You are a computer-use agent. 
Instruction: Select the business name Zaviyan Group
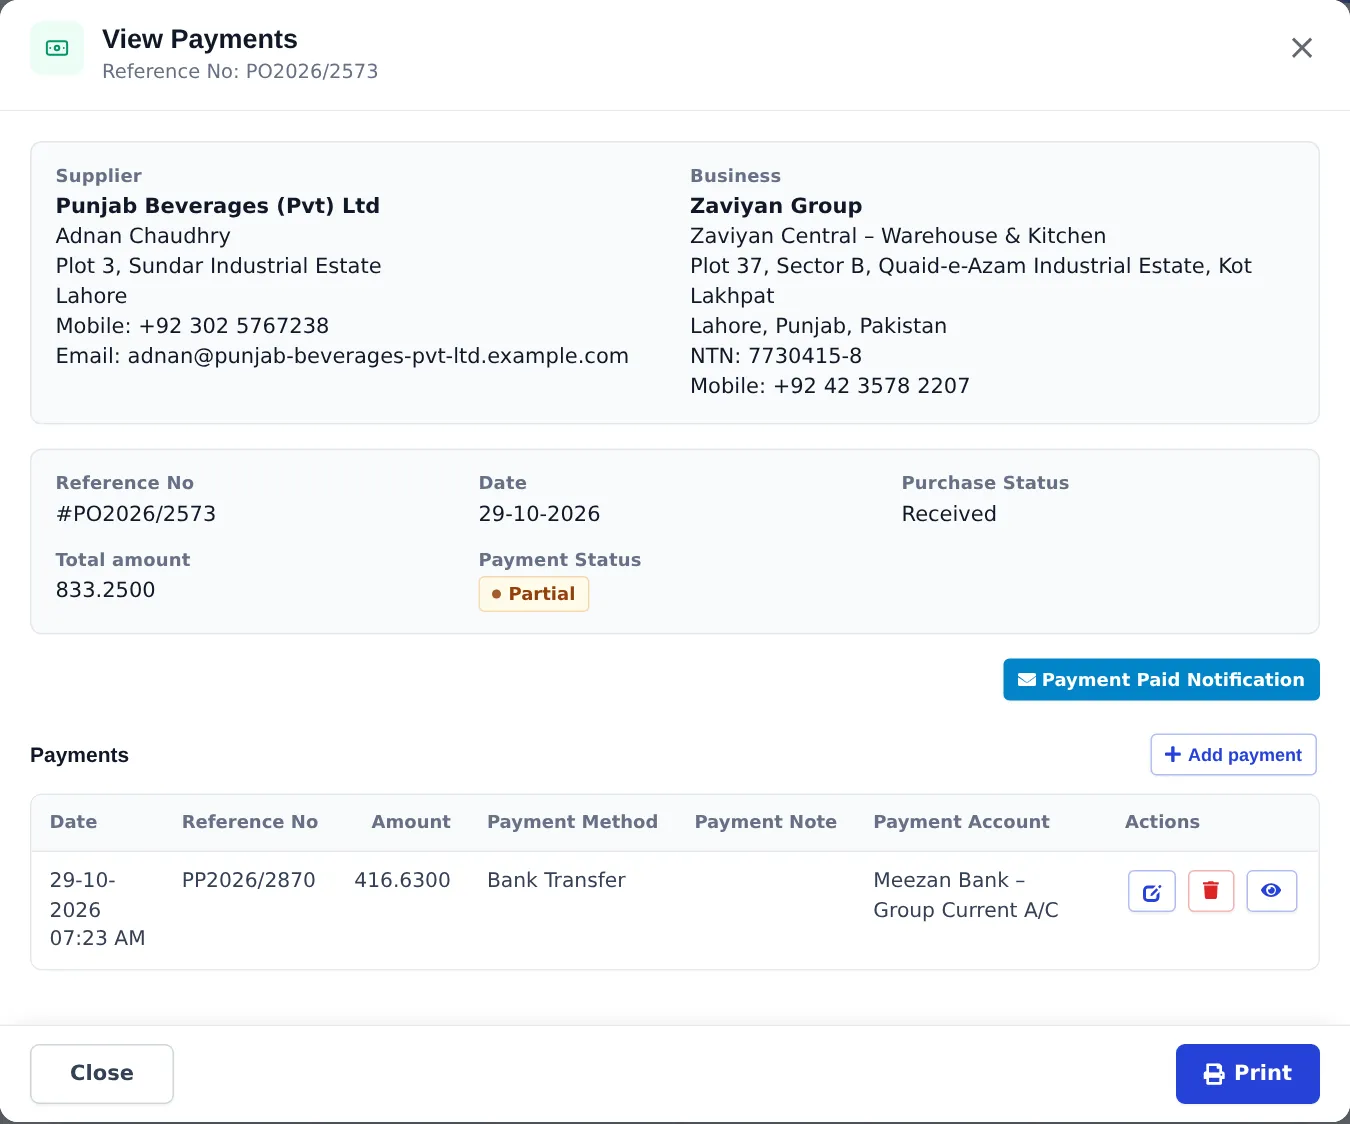776,206
